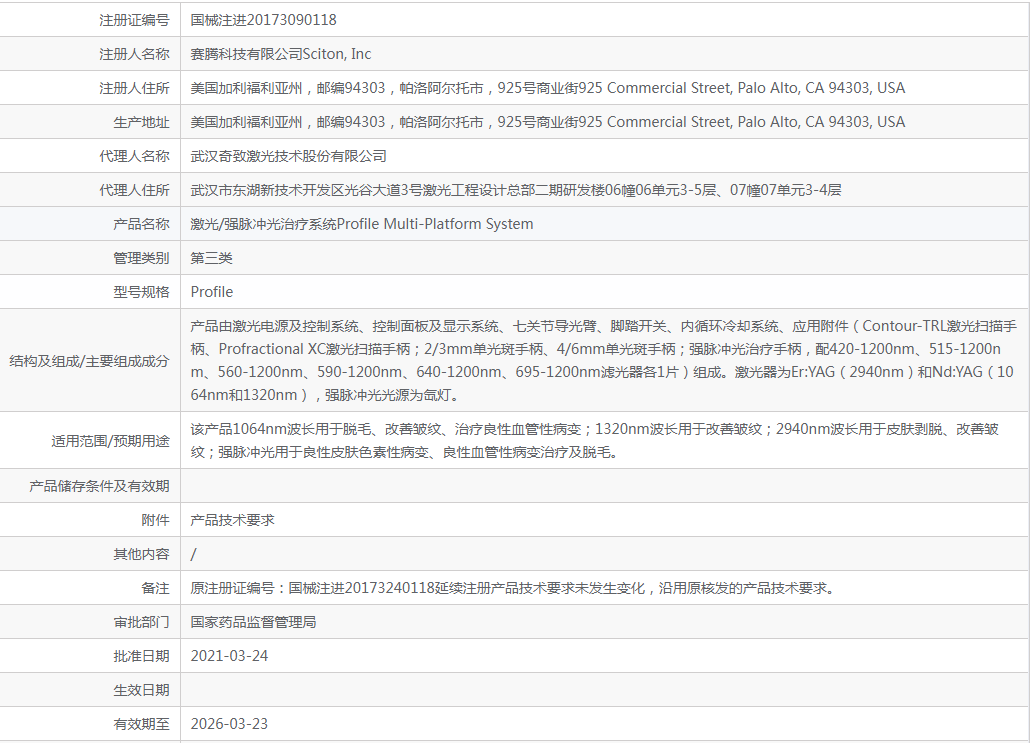Select the 批准日期 label

141,657
